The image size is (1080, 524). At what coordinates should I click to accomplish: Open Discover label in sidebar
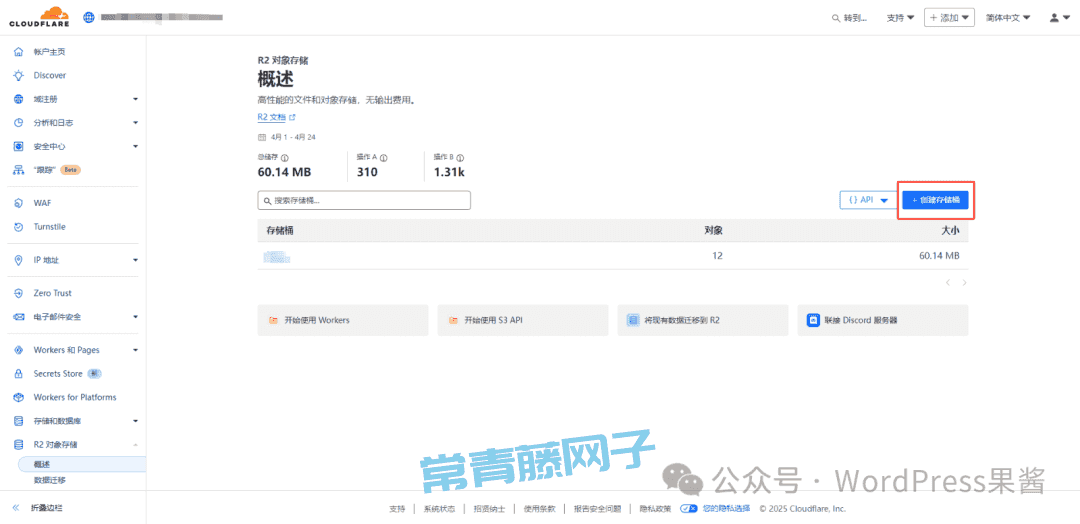click(50, 75)
